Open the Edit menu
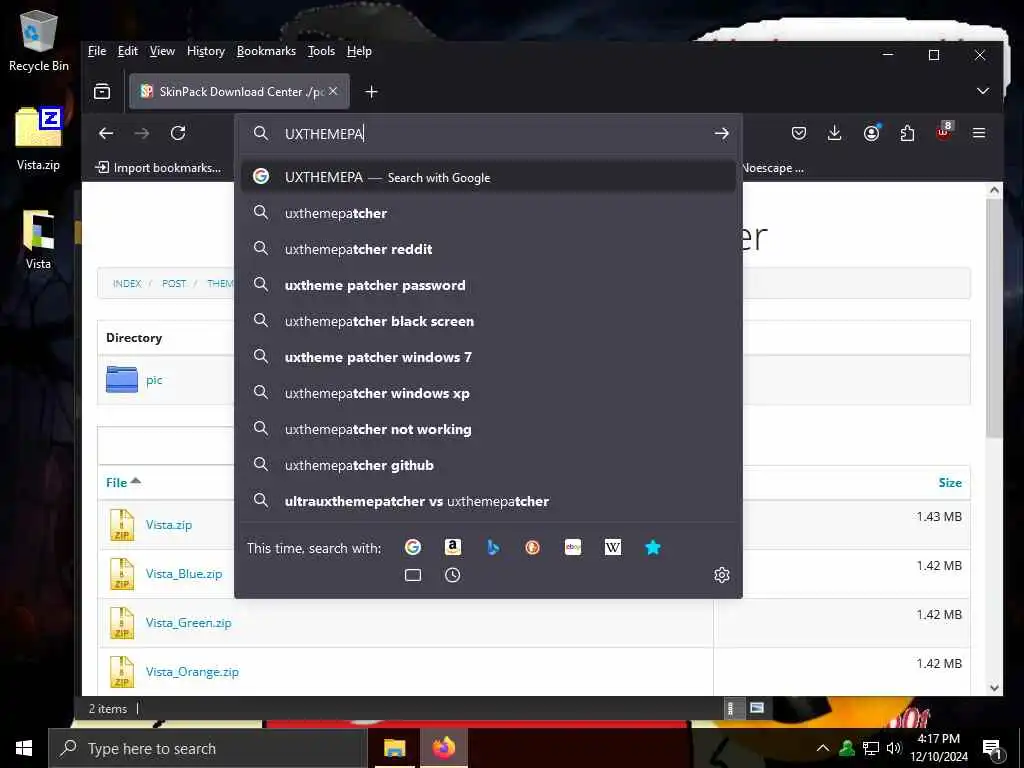This screenshot has width=1024, height=768. click(x=127, y=51)
